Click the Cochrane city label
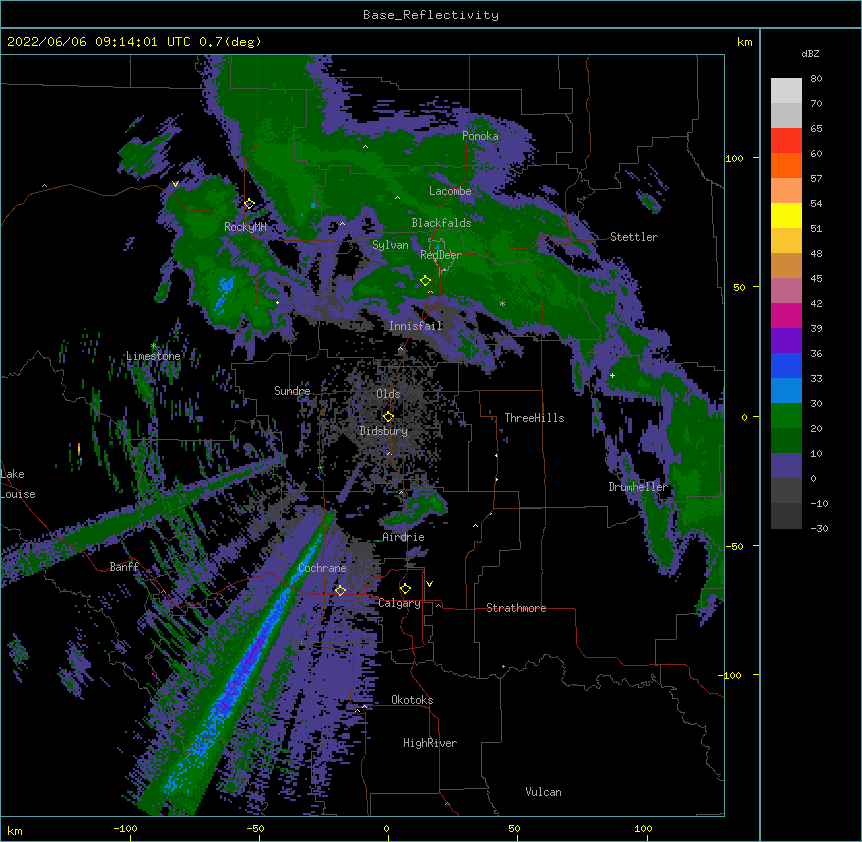862x842 pixels. 322,568
